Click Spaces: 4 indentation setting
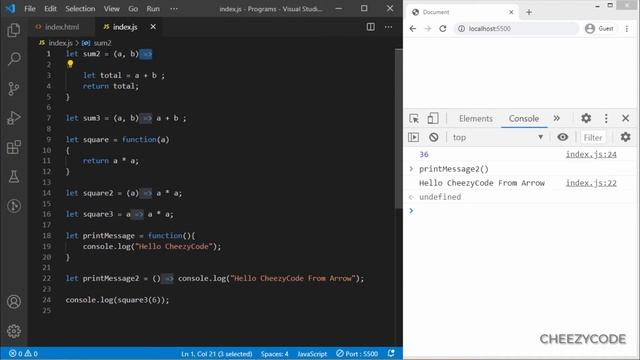The image size is (640, 360). pos(274,353)
